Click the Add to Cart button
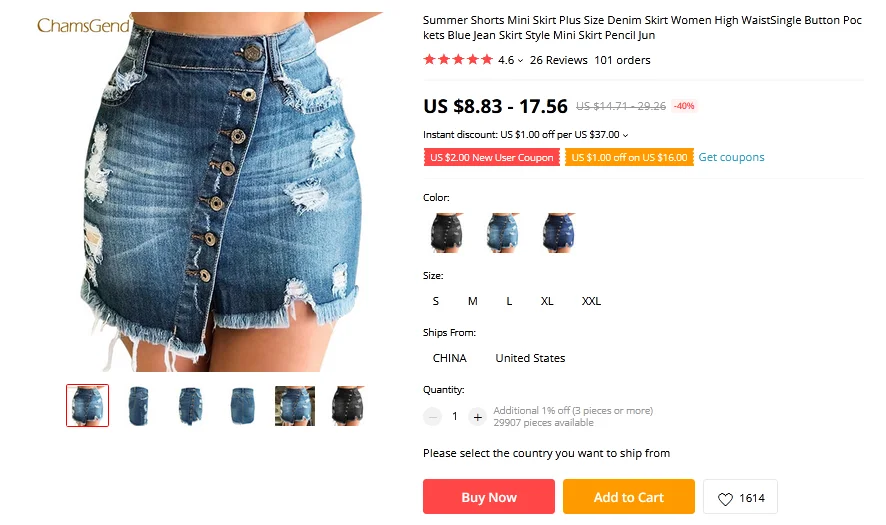This screenshot has height=525, width=886. pyautogui.click(x=629, y=497)
